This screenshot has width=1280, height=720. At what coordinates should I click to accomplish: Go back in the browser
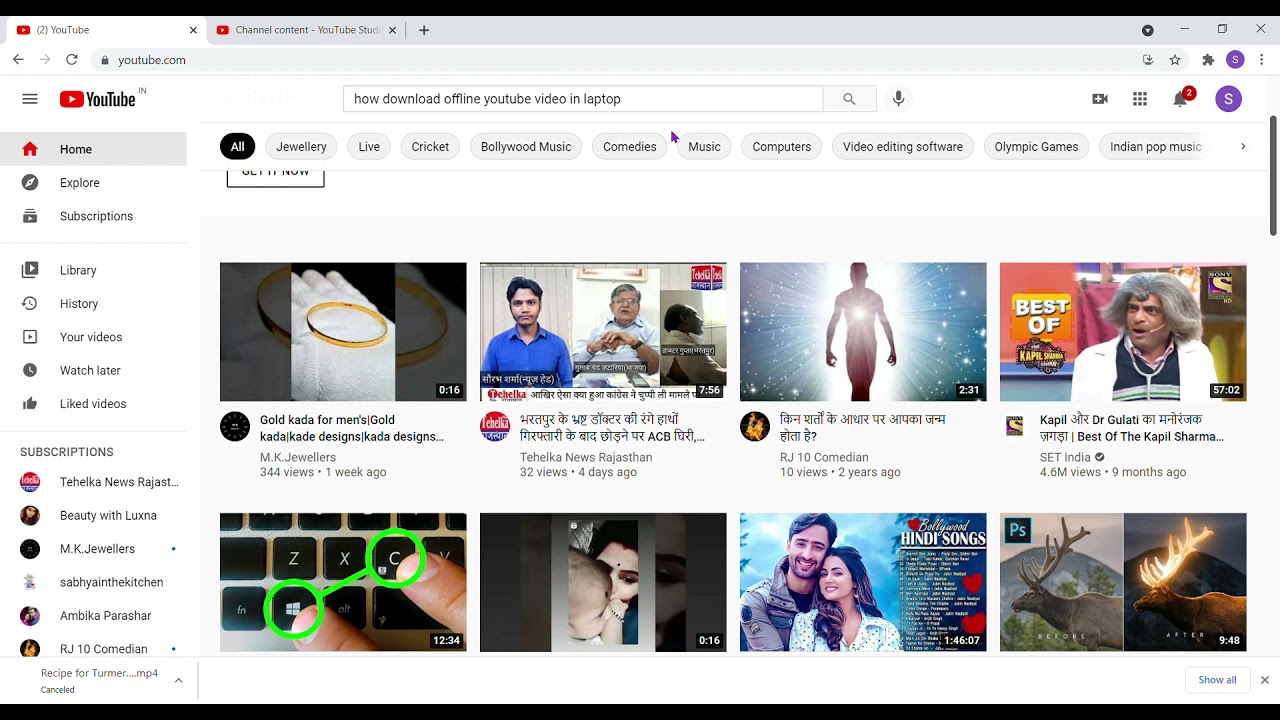(x=18, y=60)
